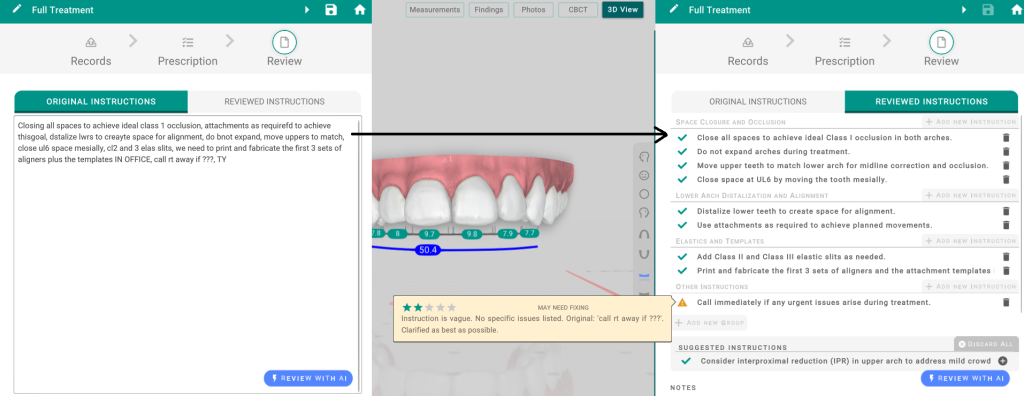1024x396 pixels.
Task: Open the Measurements tab in viewer
Action: coord(435,10)
